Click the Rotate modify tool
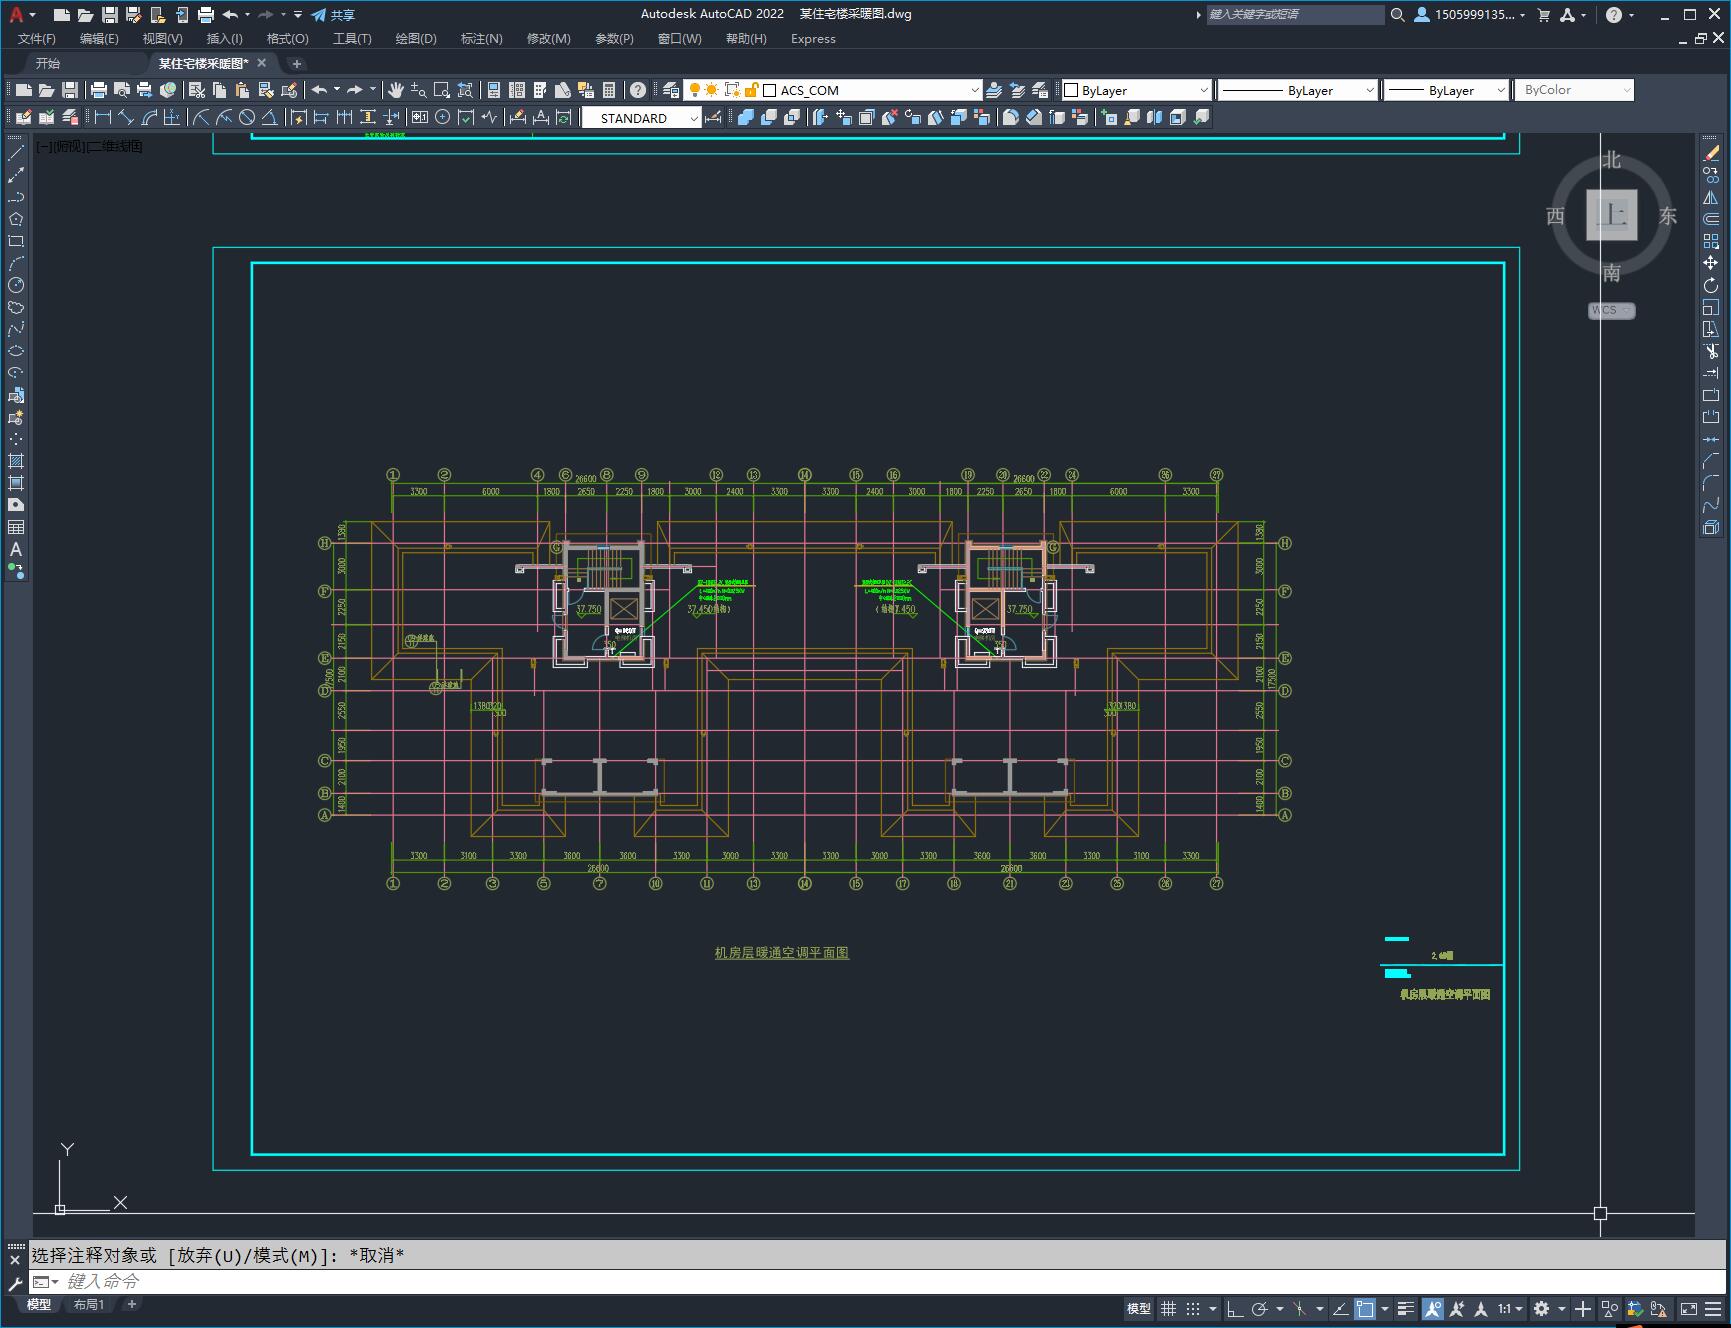Viewport: 1731px width, 1328px height. 1711,285
